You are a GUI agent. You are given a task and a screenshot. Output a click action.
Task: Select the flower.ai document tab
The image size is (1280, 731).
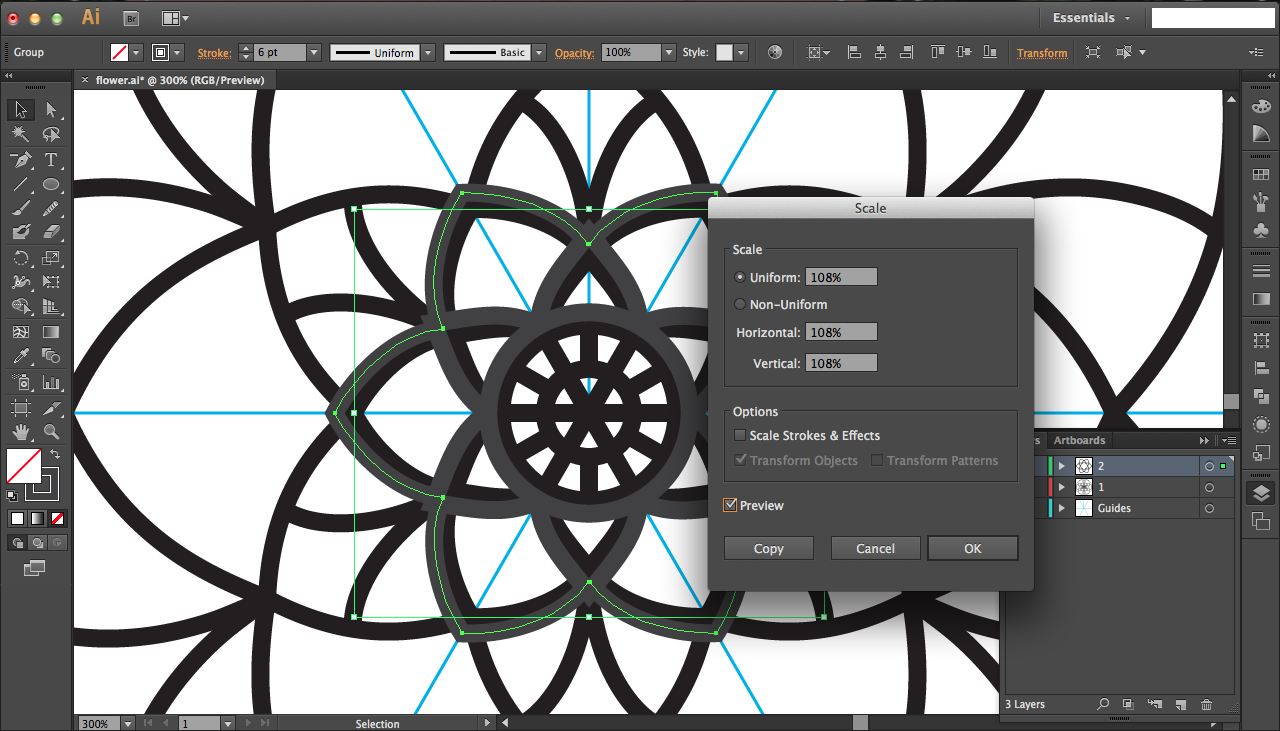[x=180, y=80]
